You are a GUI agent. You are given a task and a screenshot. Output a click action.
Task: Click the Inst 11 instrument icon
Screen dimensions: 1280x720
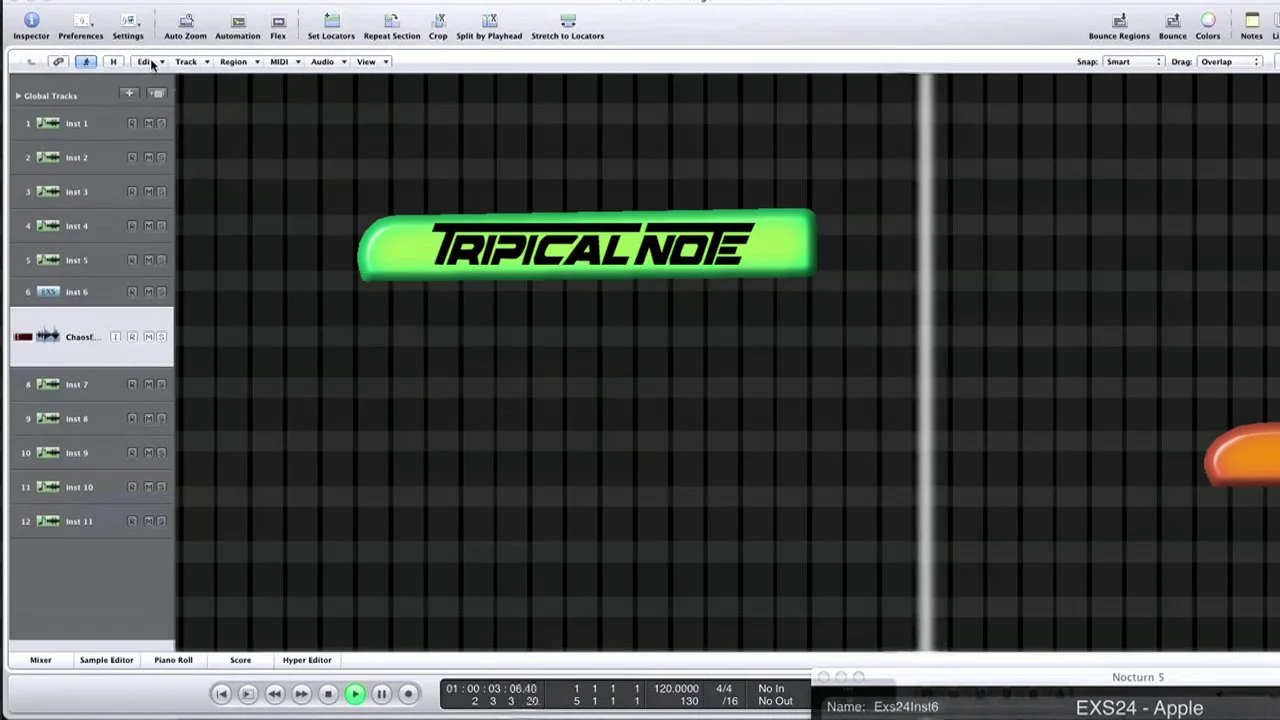tap(48, 521)
